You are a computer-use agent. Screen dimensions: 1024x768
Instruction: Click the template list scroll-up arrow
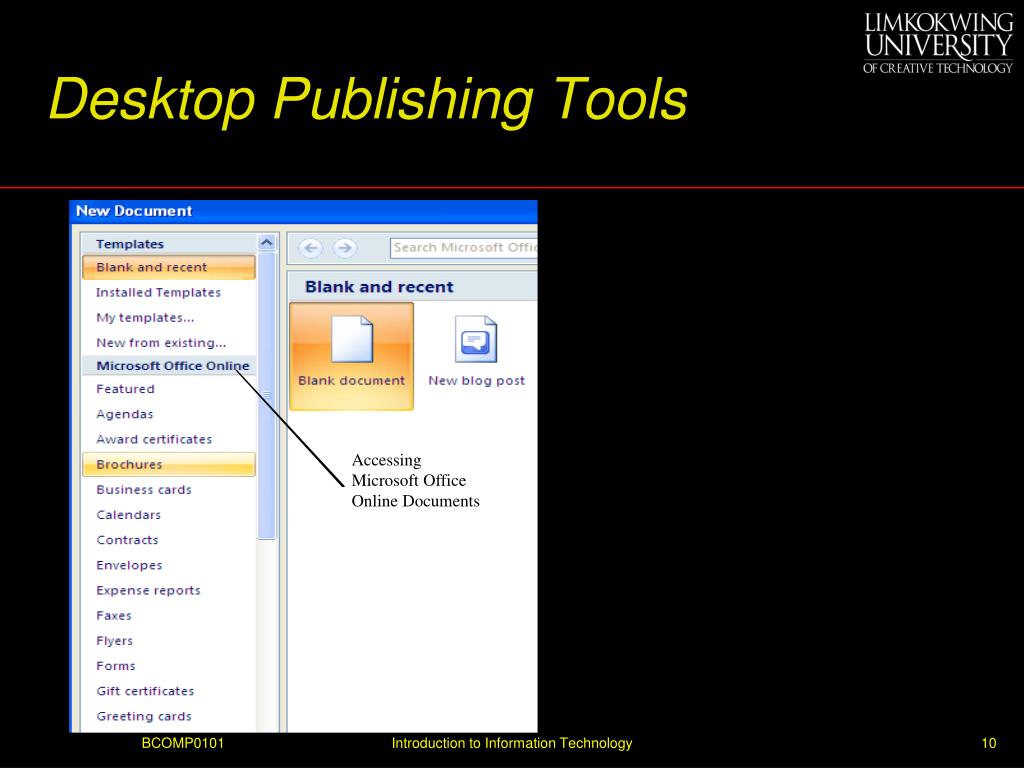point(266,243)
